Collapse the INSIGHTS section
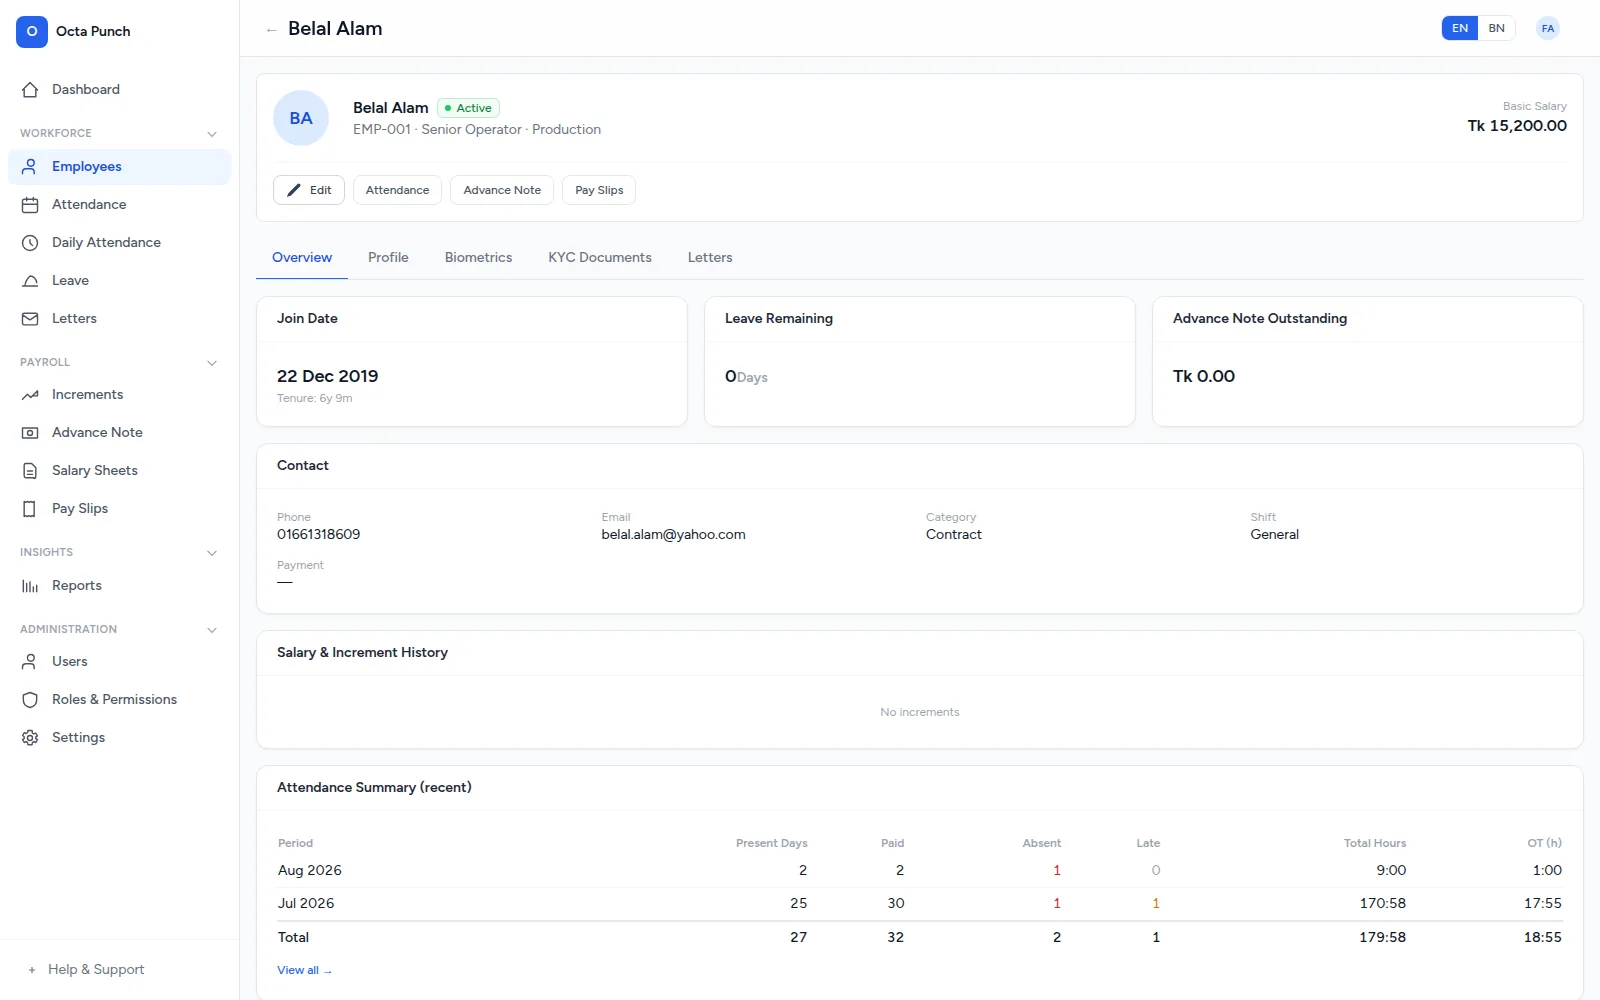Screen dimensions: 1600x1000 211,552
